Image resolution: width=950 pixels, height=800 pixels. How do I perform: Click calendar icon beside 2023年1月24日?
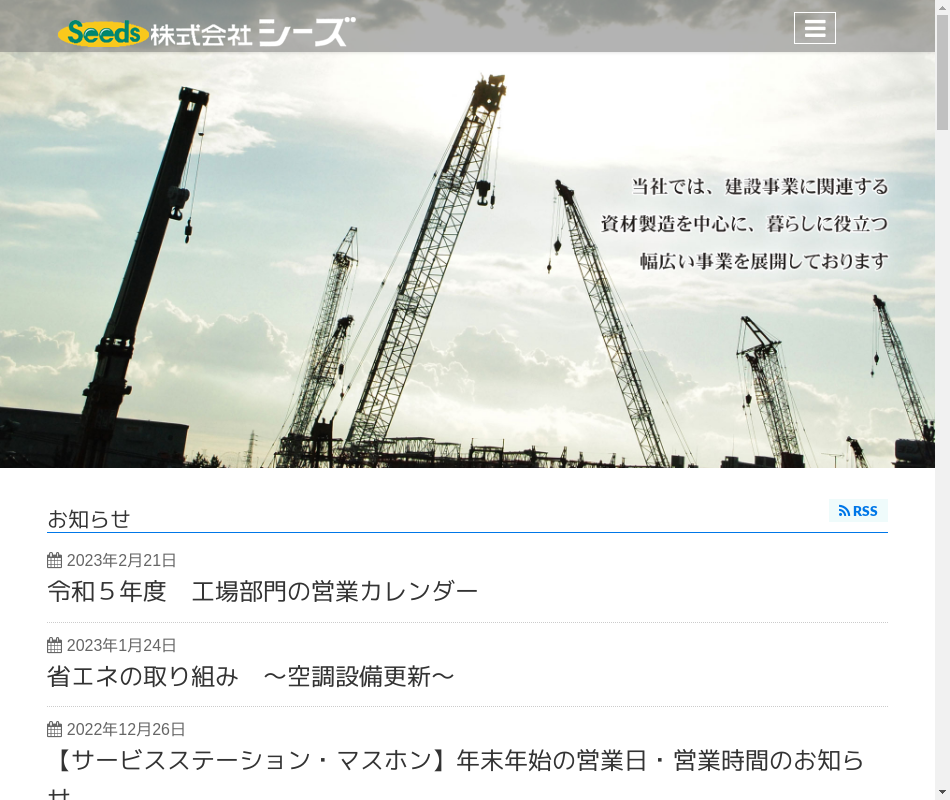pyautogui.click(x=55, y=645)
